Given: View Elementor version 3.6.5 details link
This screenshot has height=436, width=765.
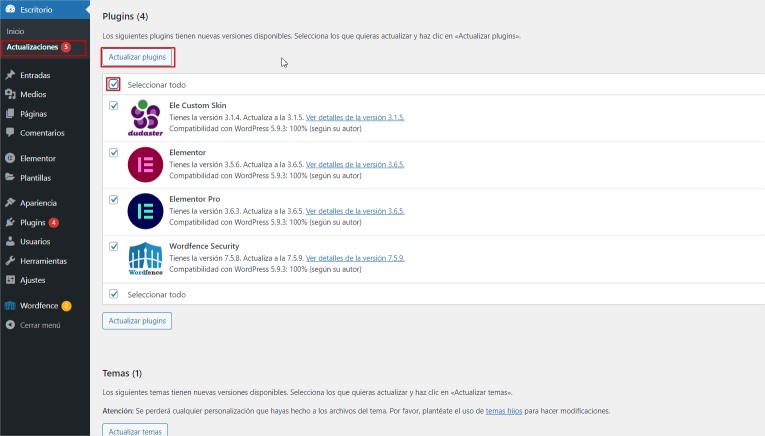Looking at the screenshot, I should [355, 164].
